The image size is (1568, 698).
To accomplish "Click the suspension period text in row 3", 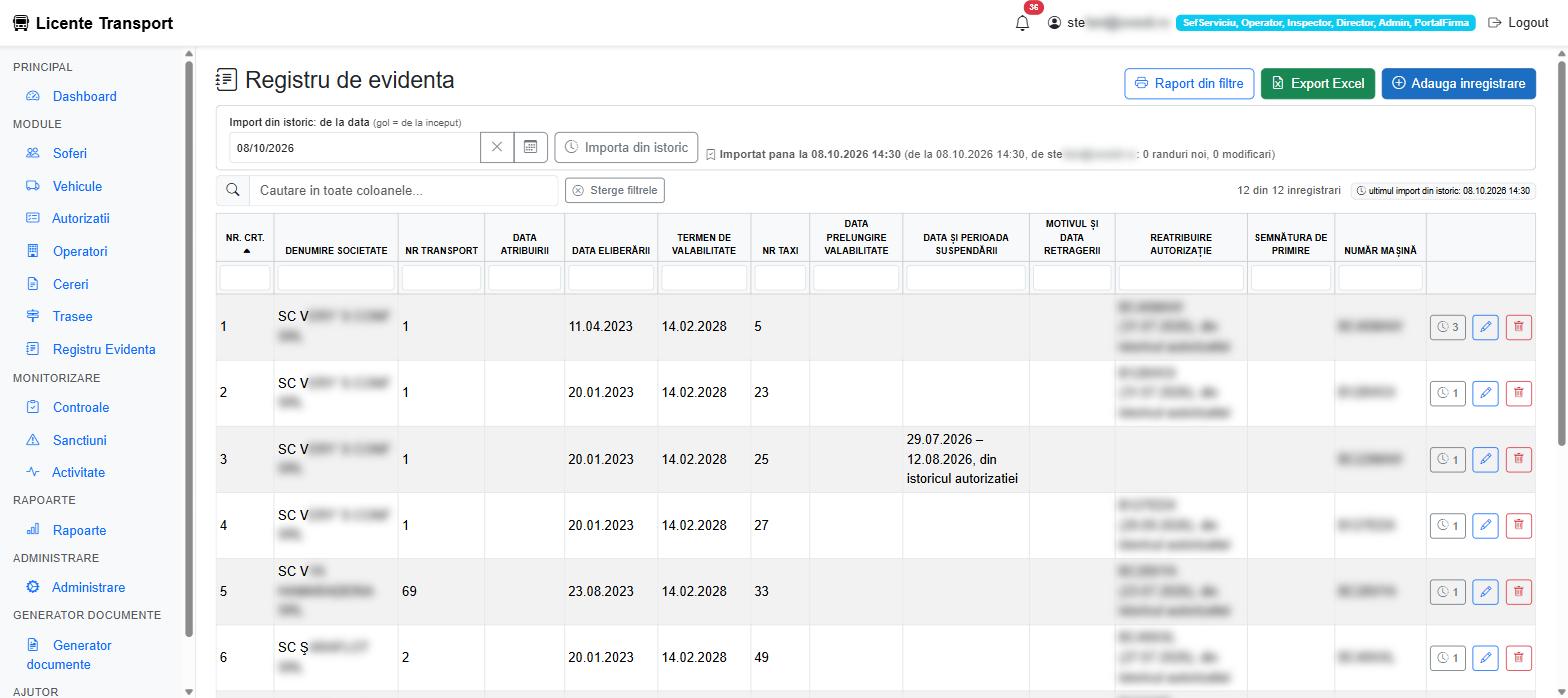I will pos(962,459).
